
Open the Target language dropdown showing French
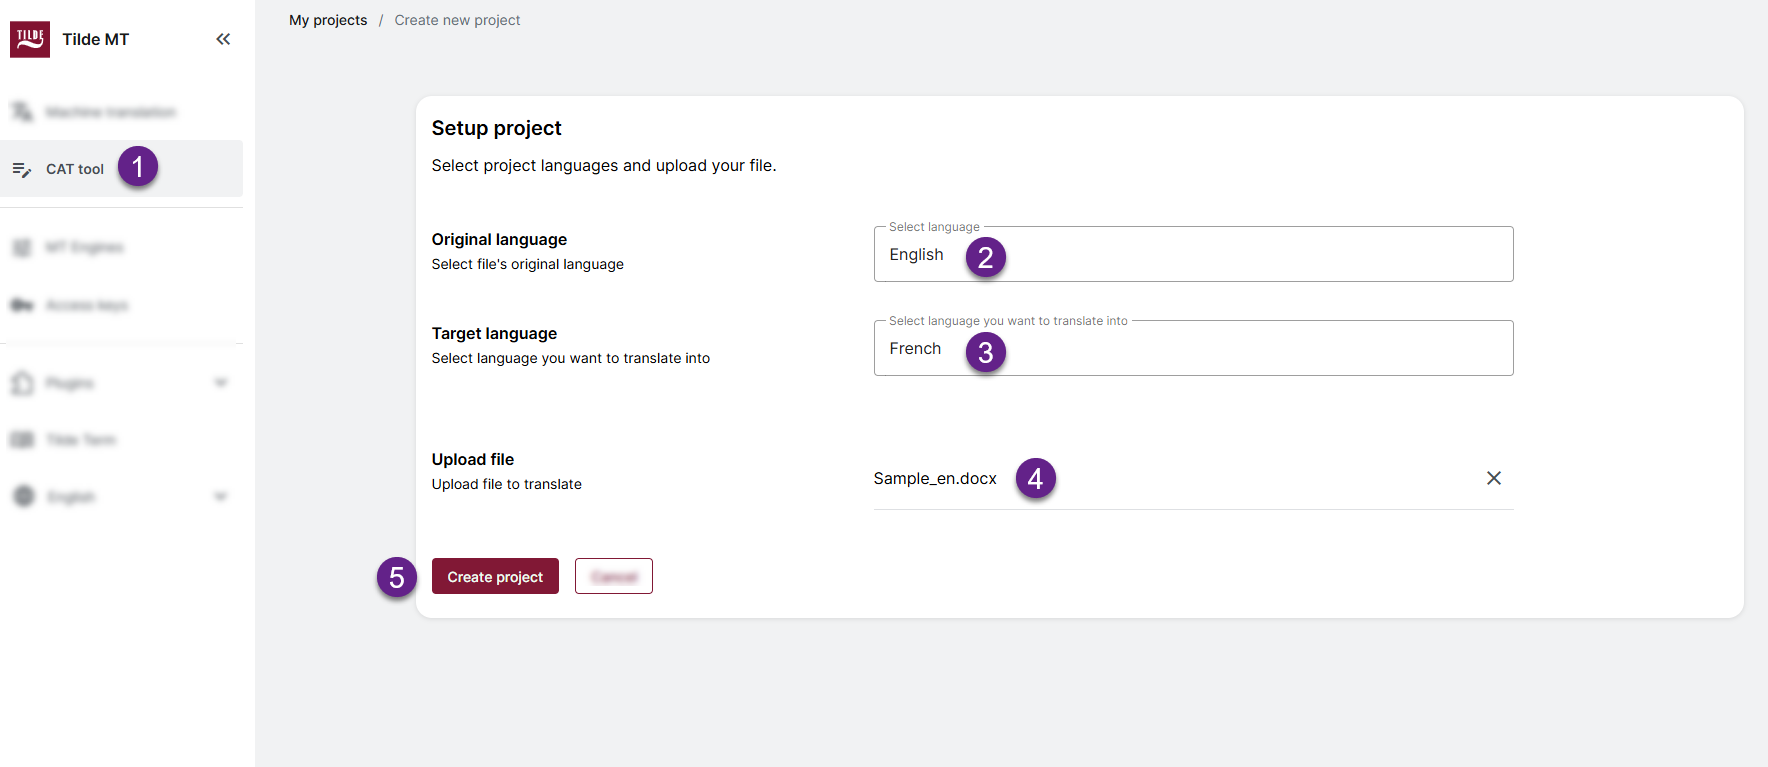[x=1192, y=349]
